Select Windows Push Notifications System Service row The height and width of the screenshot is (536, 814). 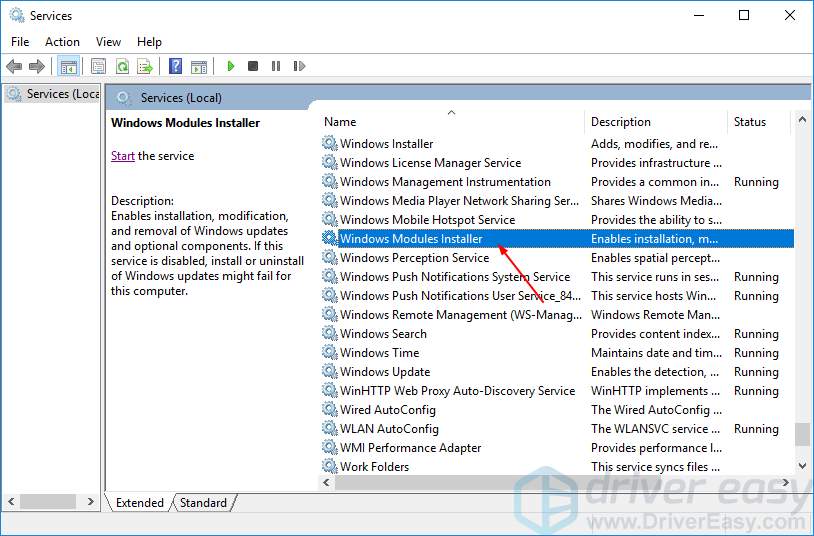click(557, 276)
